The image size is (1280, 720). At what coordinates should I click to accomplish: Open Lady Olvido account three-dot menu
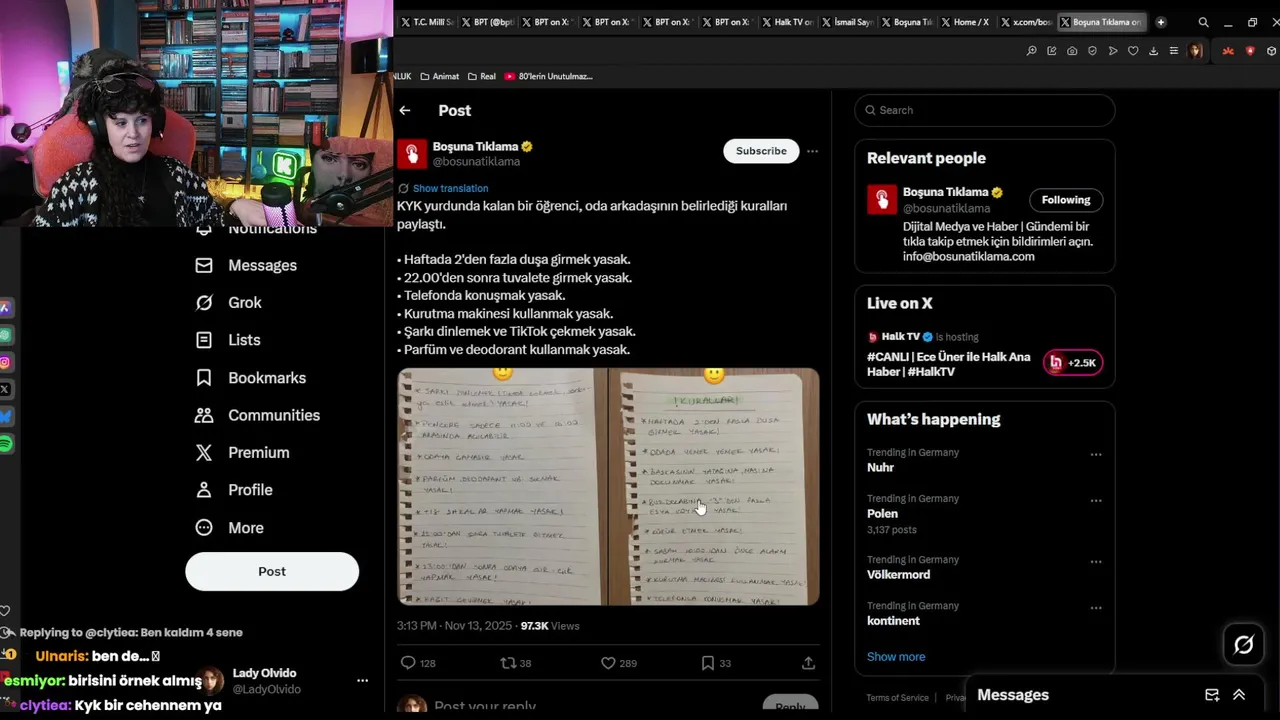362,680
